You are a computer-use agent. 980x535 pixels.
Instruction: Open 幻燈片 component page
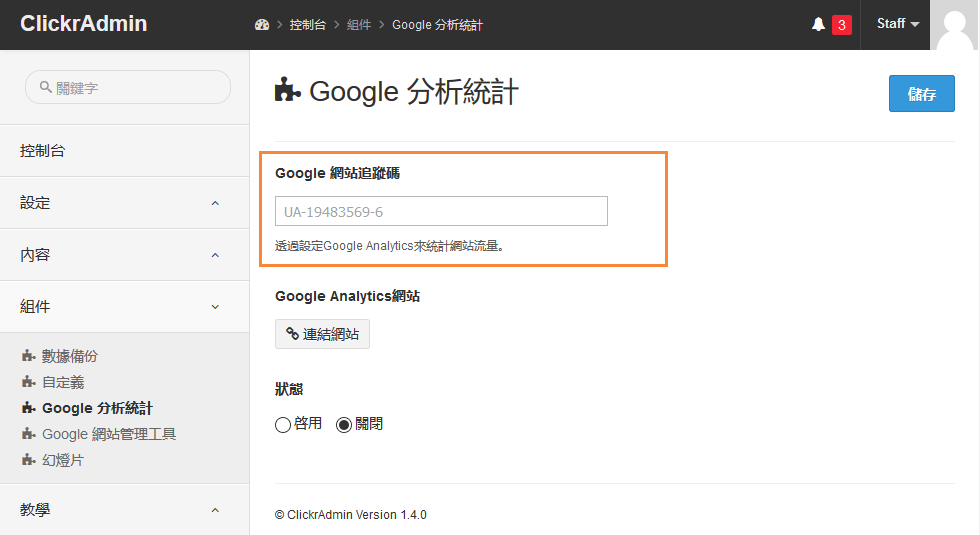tap(62, 460)
